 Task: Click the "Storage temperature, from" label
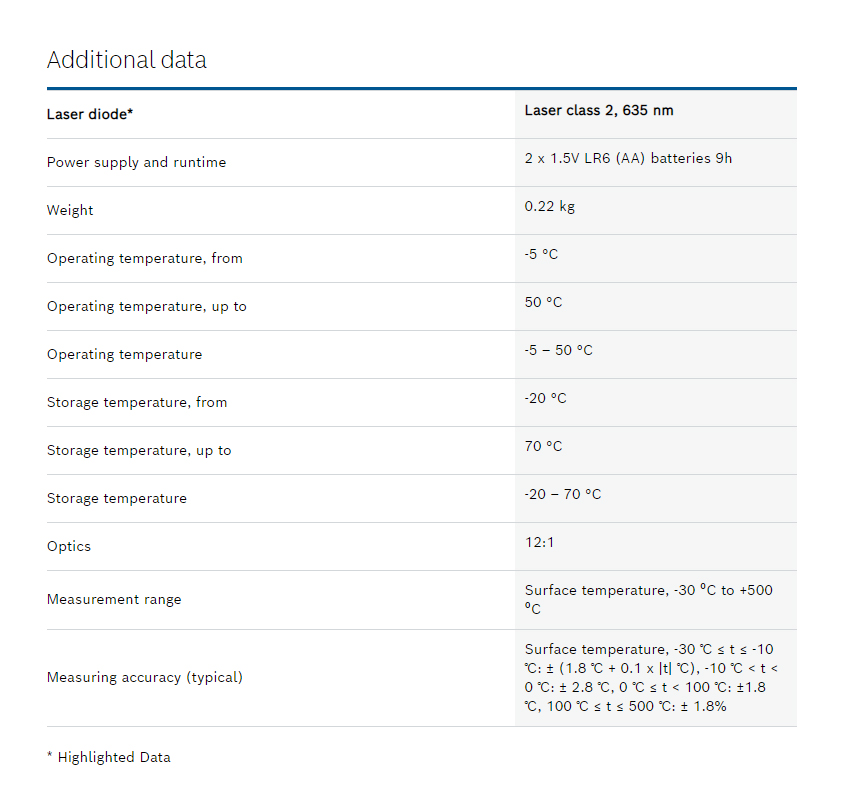tap(136, 402)
